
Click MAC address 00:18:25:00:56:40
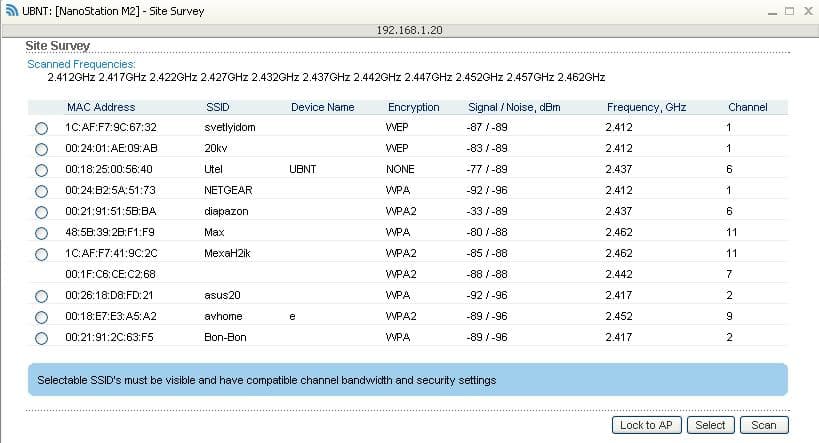[109, 169]
